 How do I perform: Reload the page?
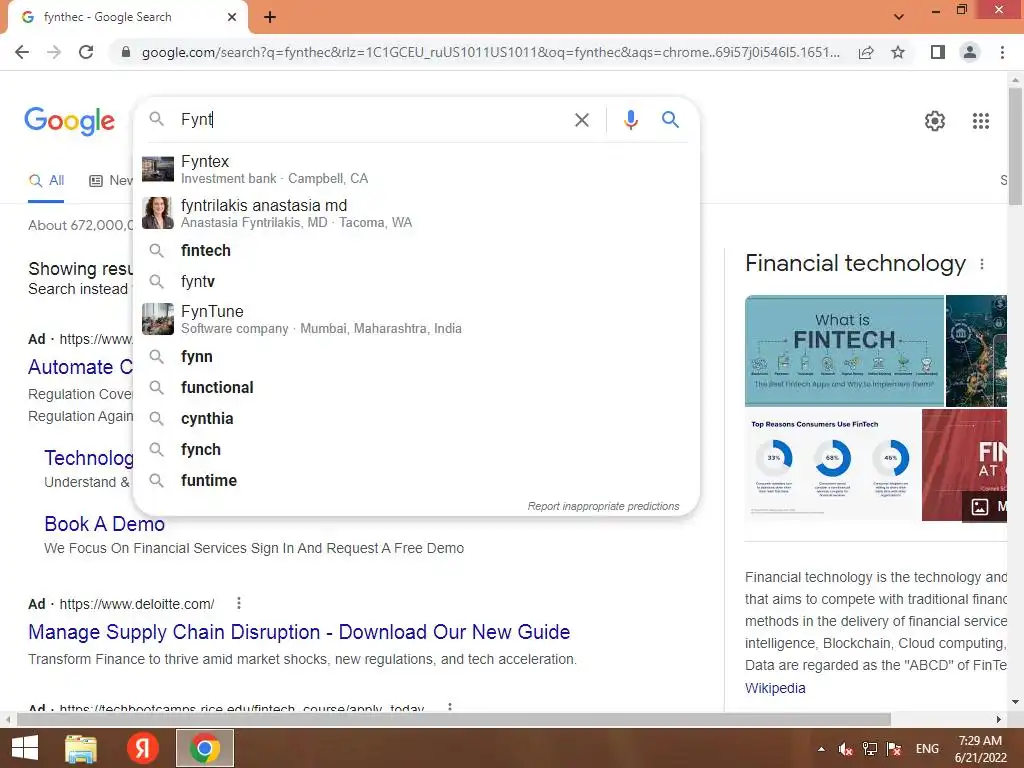coord(86,52)
